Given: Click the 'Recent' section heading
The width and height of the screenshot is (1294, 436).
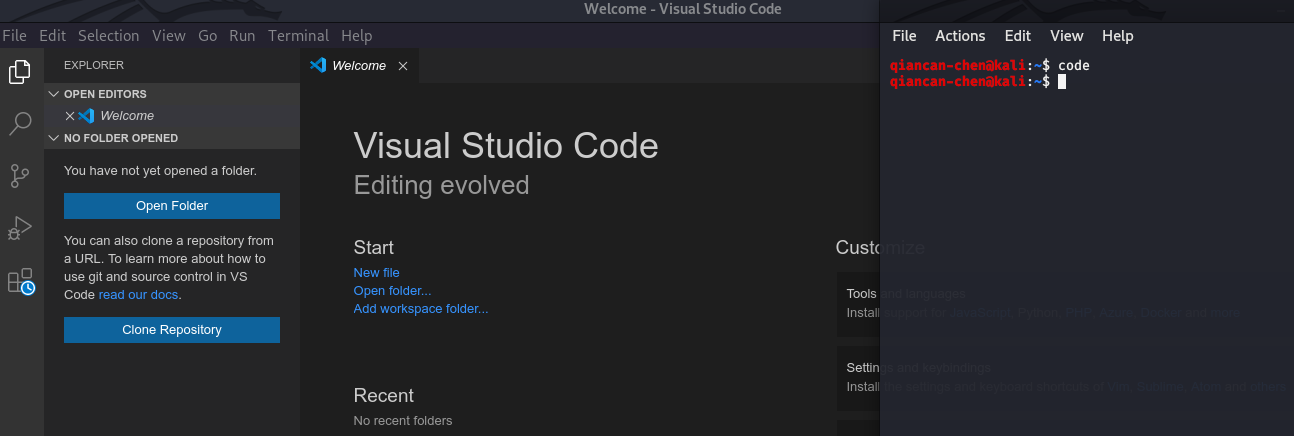Looking at the screenshot, I should point(384,396).
